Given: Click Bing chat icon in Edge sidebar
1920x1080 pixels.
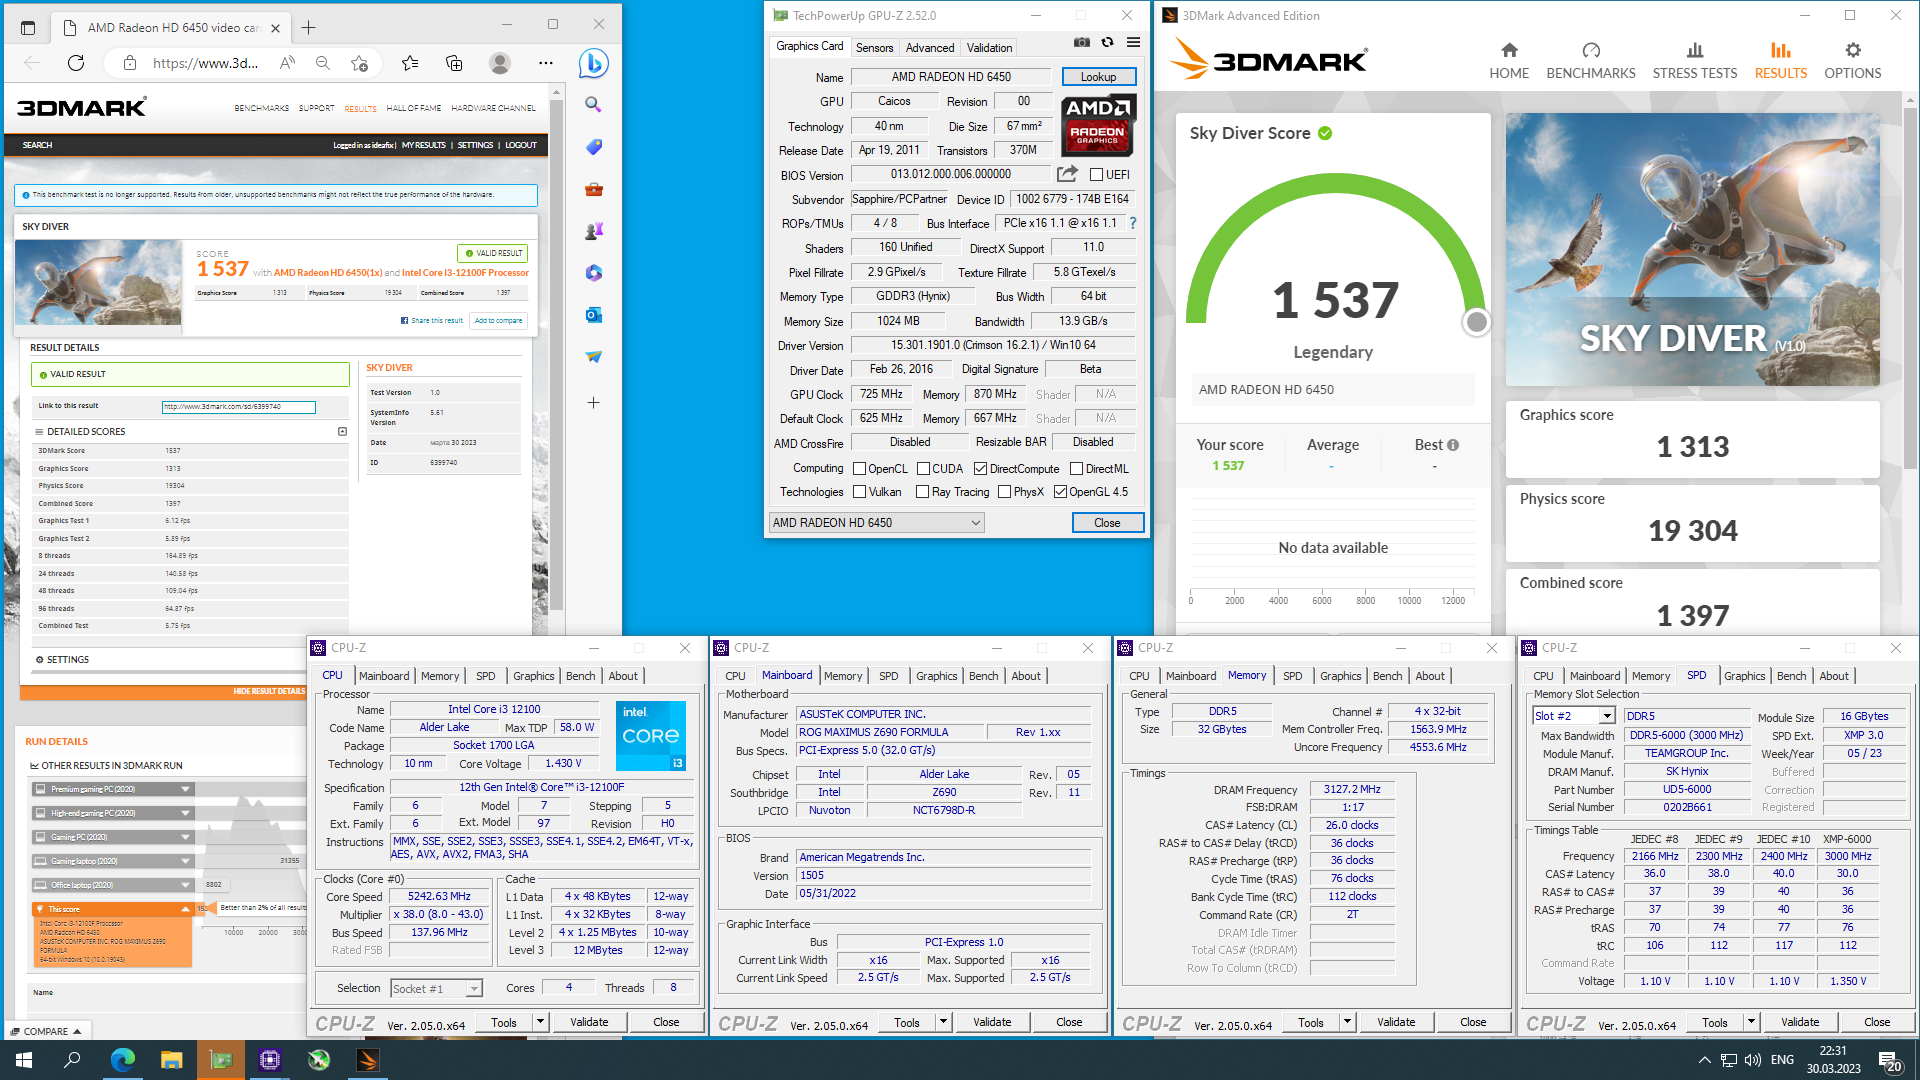Looking at the screenshot, I should (x=594, y=64).
